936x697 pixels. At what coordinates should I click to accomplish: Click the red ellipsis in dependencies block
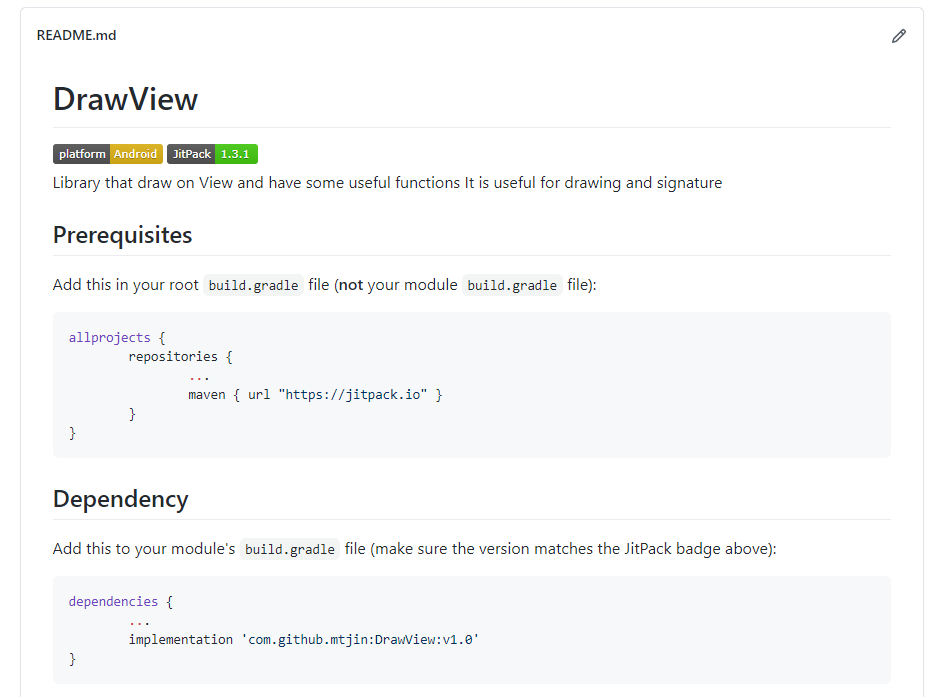coord(139,622)
